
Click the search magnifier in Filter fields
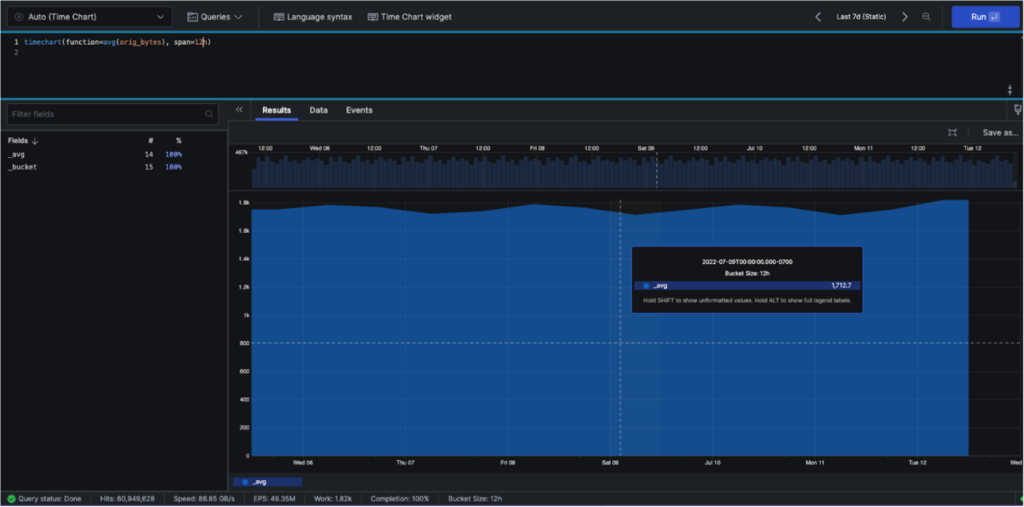[x=209, y=114]
